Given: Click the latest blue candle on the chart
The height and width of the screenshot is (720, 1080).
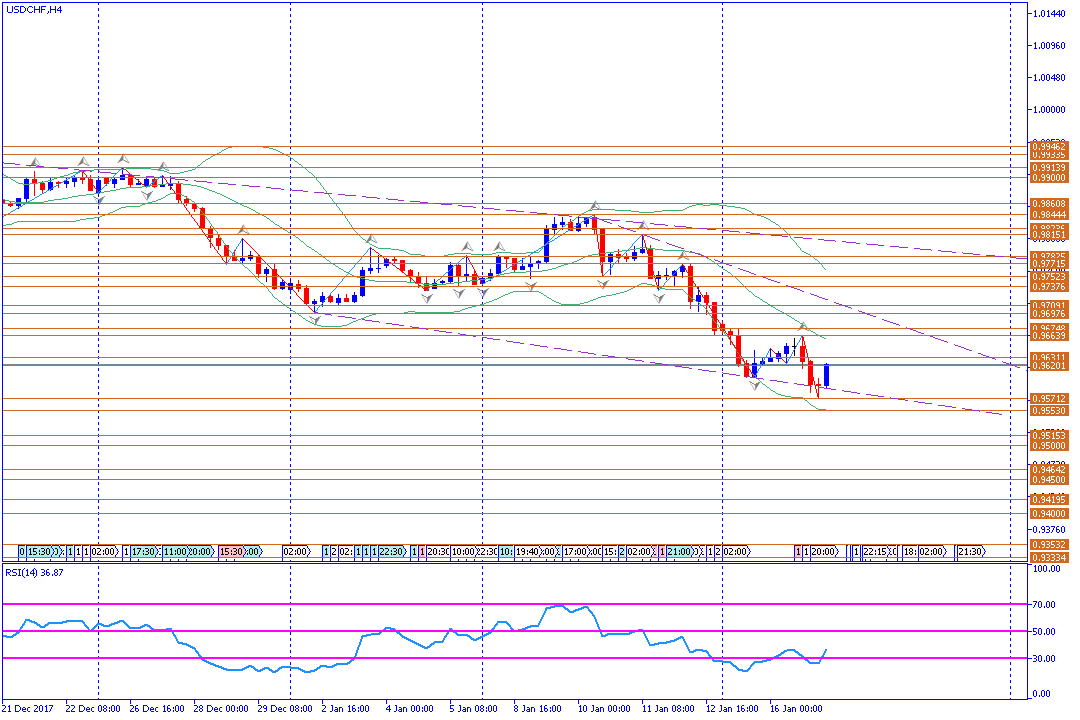Looking at the screenshot, I should tap(826, 376).
